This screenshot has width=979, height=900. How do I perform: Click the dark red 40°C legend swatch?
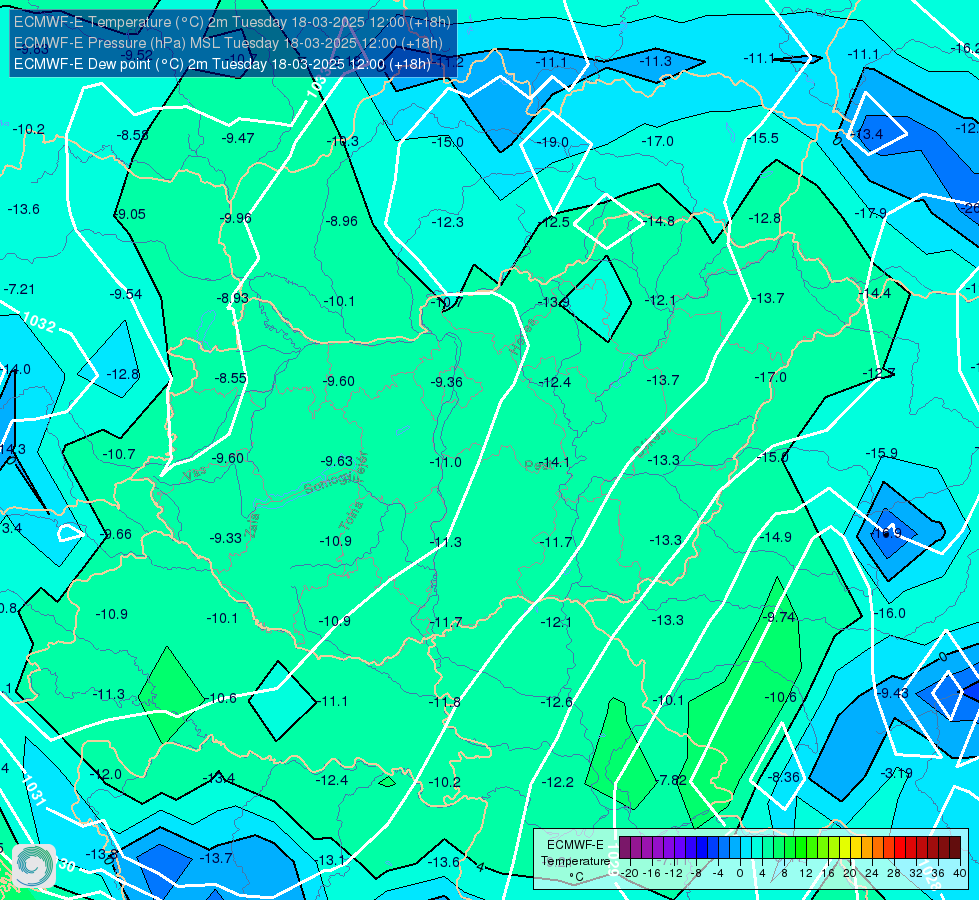click(x=955, y=848)
